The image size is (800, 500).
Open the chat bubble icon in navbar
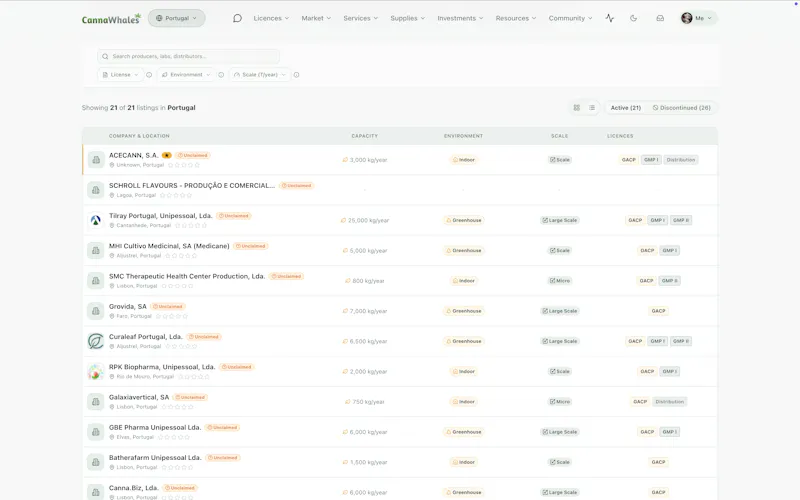237,18
